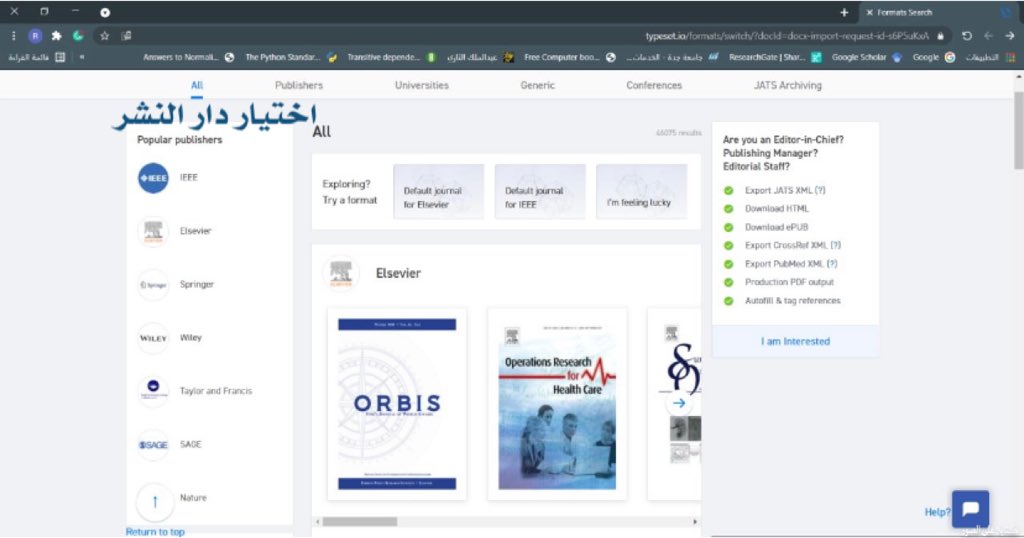Screen dimensions: 1024x538
Task: Click the Download ePUB text
Action: tap(776, 227)
